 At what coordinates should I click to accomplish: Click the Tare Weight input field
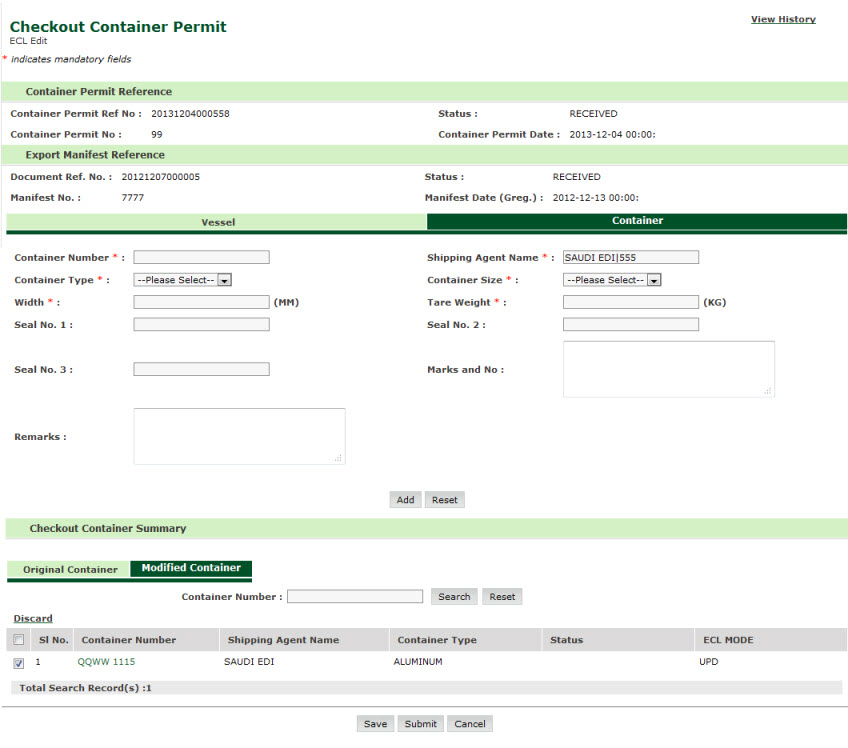pos(630,302)
